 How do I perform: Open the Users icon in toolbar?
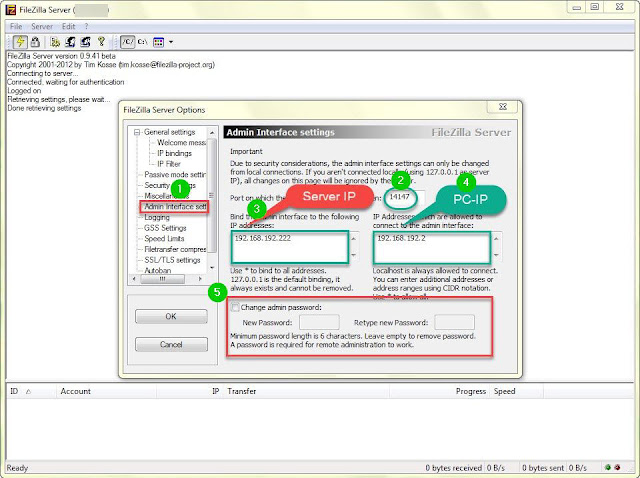(71, 42)
